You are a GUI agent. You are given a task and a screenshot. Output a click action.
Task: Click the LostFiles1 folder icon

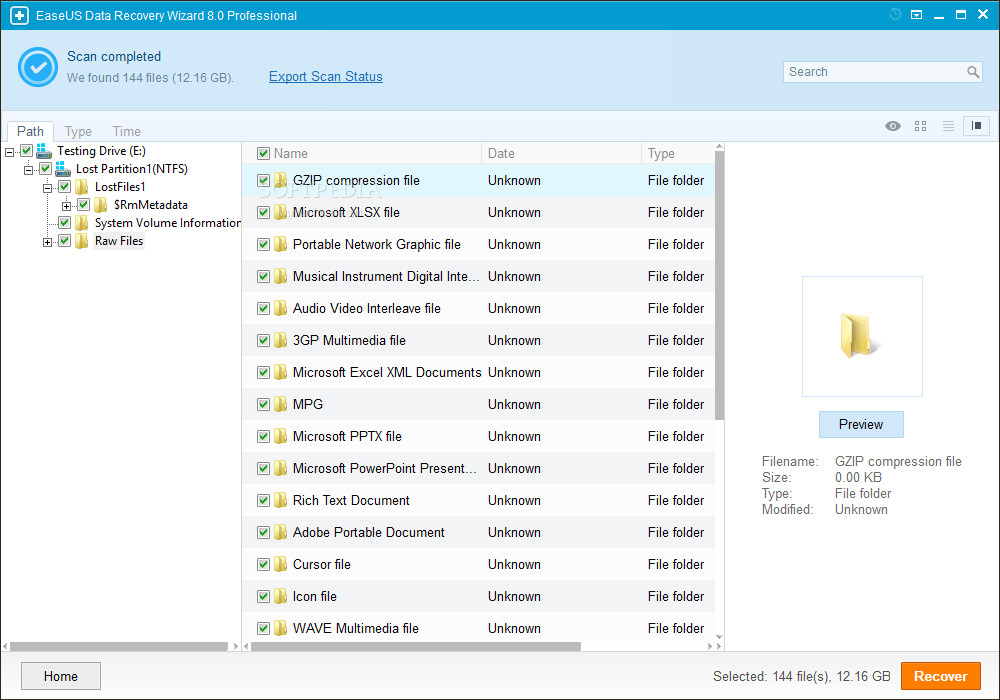click(81, 187)
